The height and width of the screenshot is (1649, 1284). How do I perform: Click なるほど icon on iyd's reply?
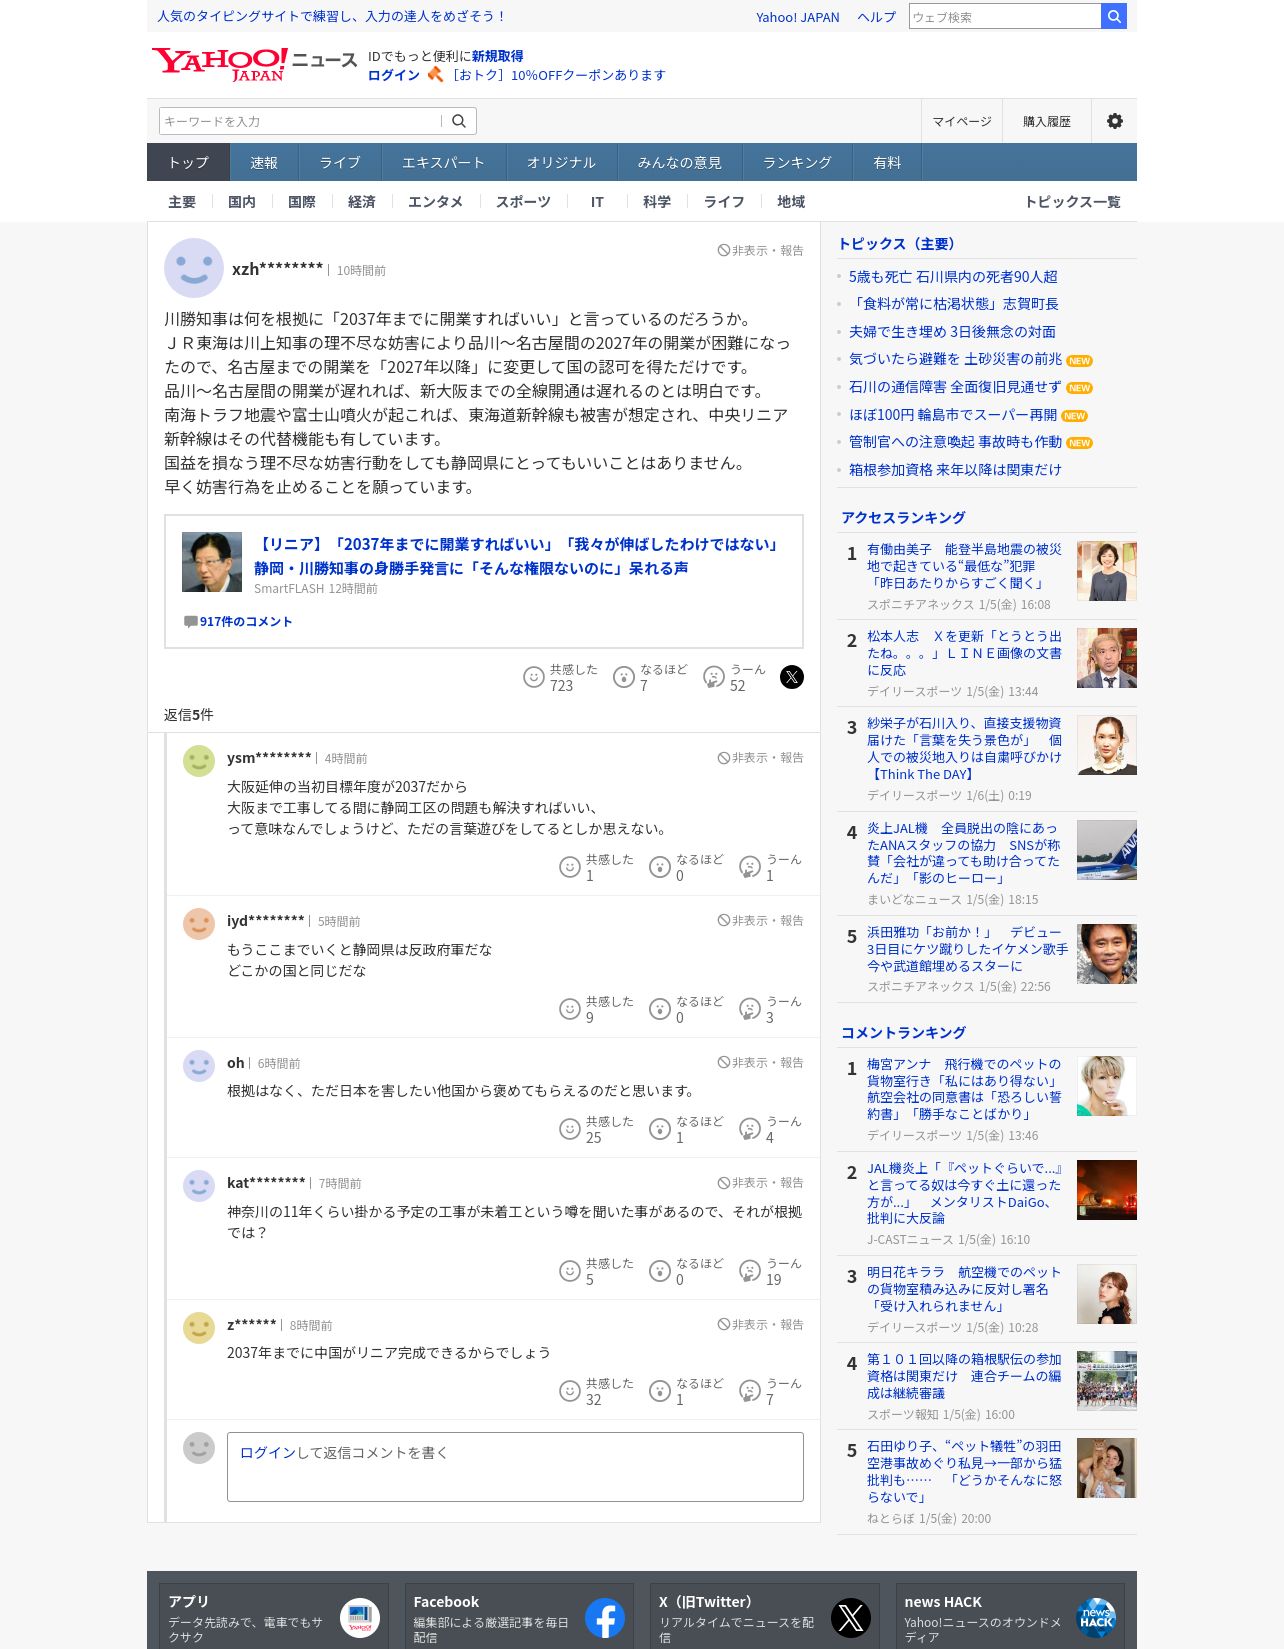click(x=660, y=1009)
